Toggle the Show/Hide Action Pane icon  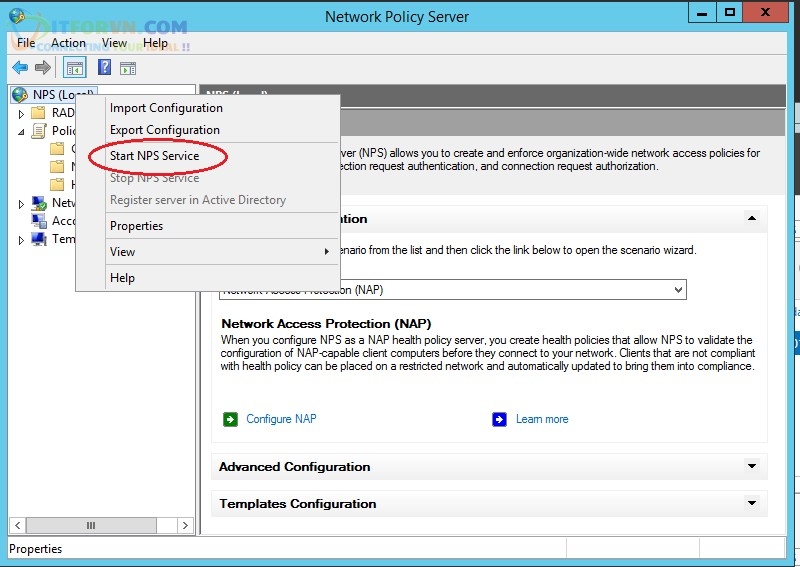pos(128,68)
